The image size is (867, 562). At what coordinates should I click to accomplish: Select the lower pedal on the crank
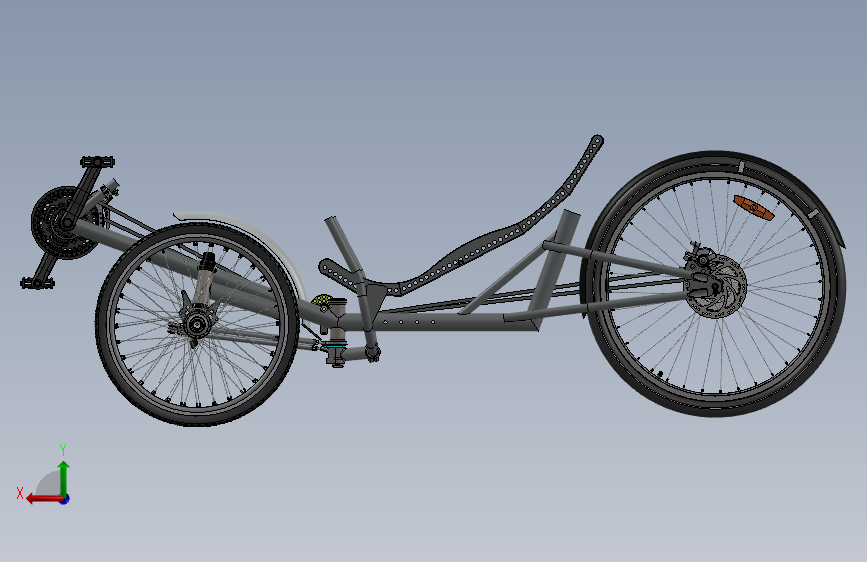coord(38,283)
